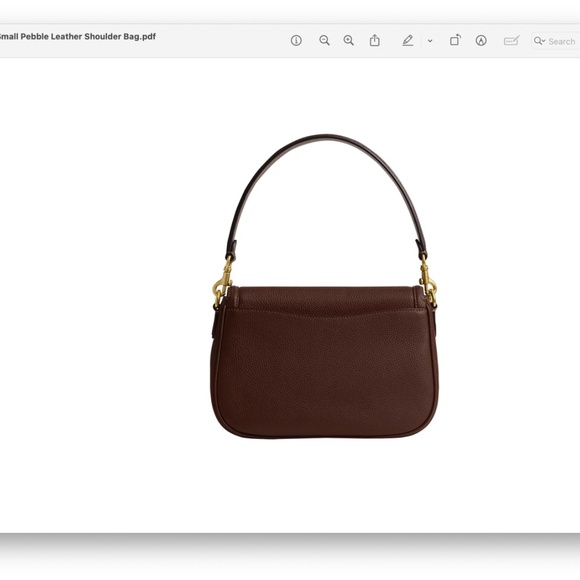Zoom out using the minus magnifier

click(x=324, y=41)
